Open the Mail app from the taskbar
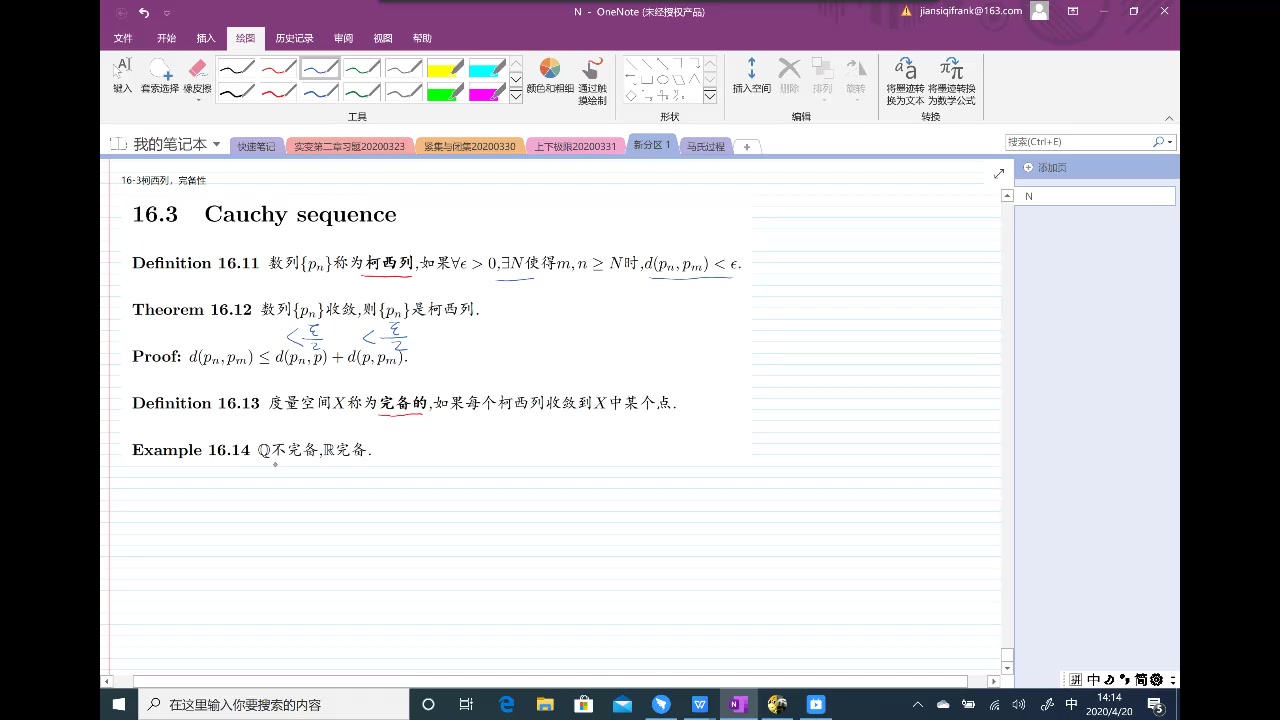 click(622, 704)
